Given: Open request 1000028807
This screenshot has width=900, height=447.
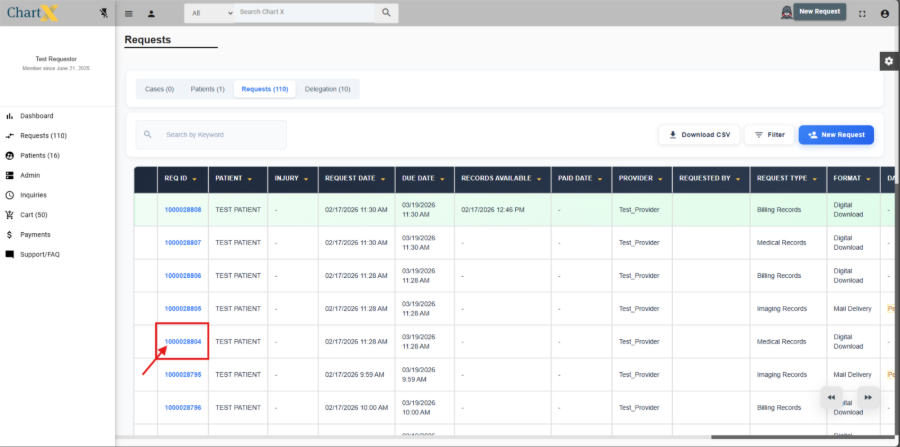Looking at the screenshot, I should 183,243.
